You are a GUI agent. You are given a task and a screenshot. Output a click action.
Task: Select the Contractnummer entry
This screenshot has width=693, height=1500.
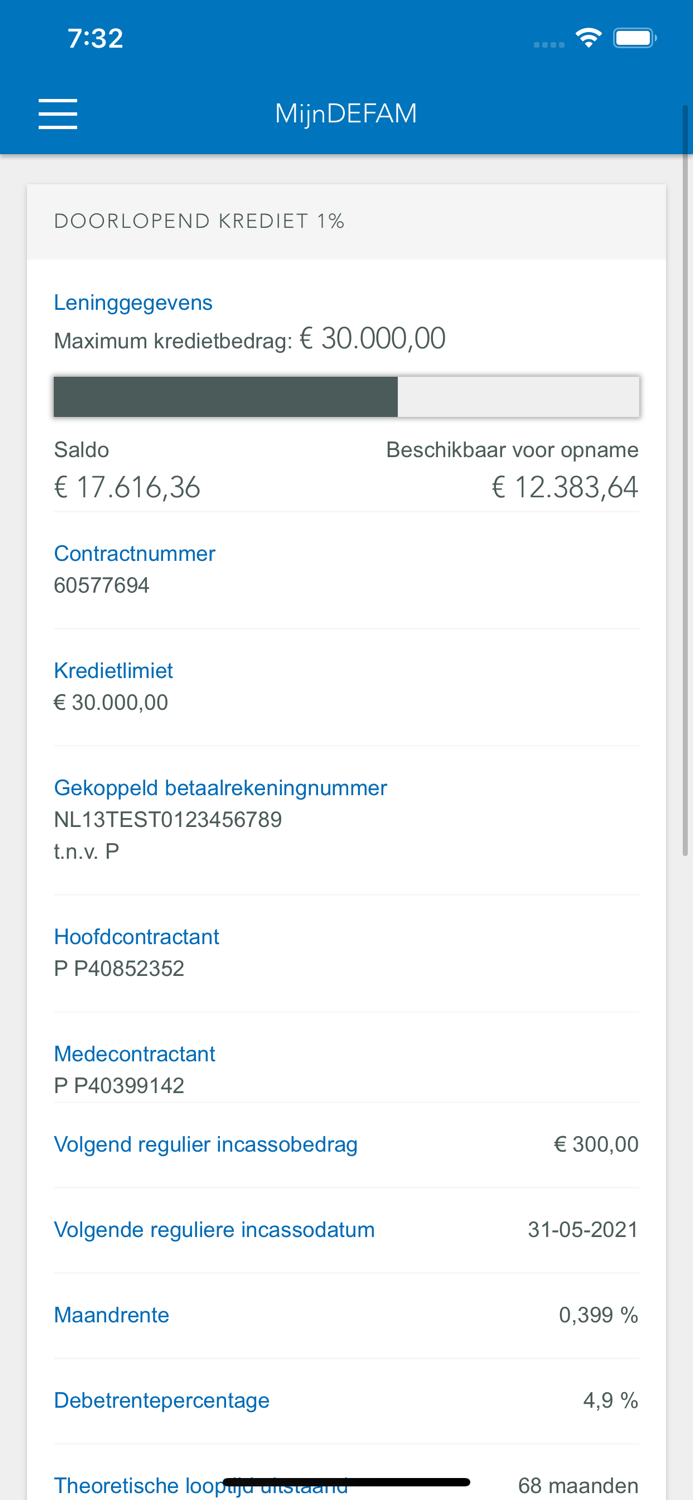[135, 553]
